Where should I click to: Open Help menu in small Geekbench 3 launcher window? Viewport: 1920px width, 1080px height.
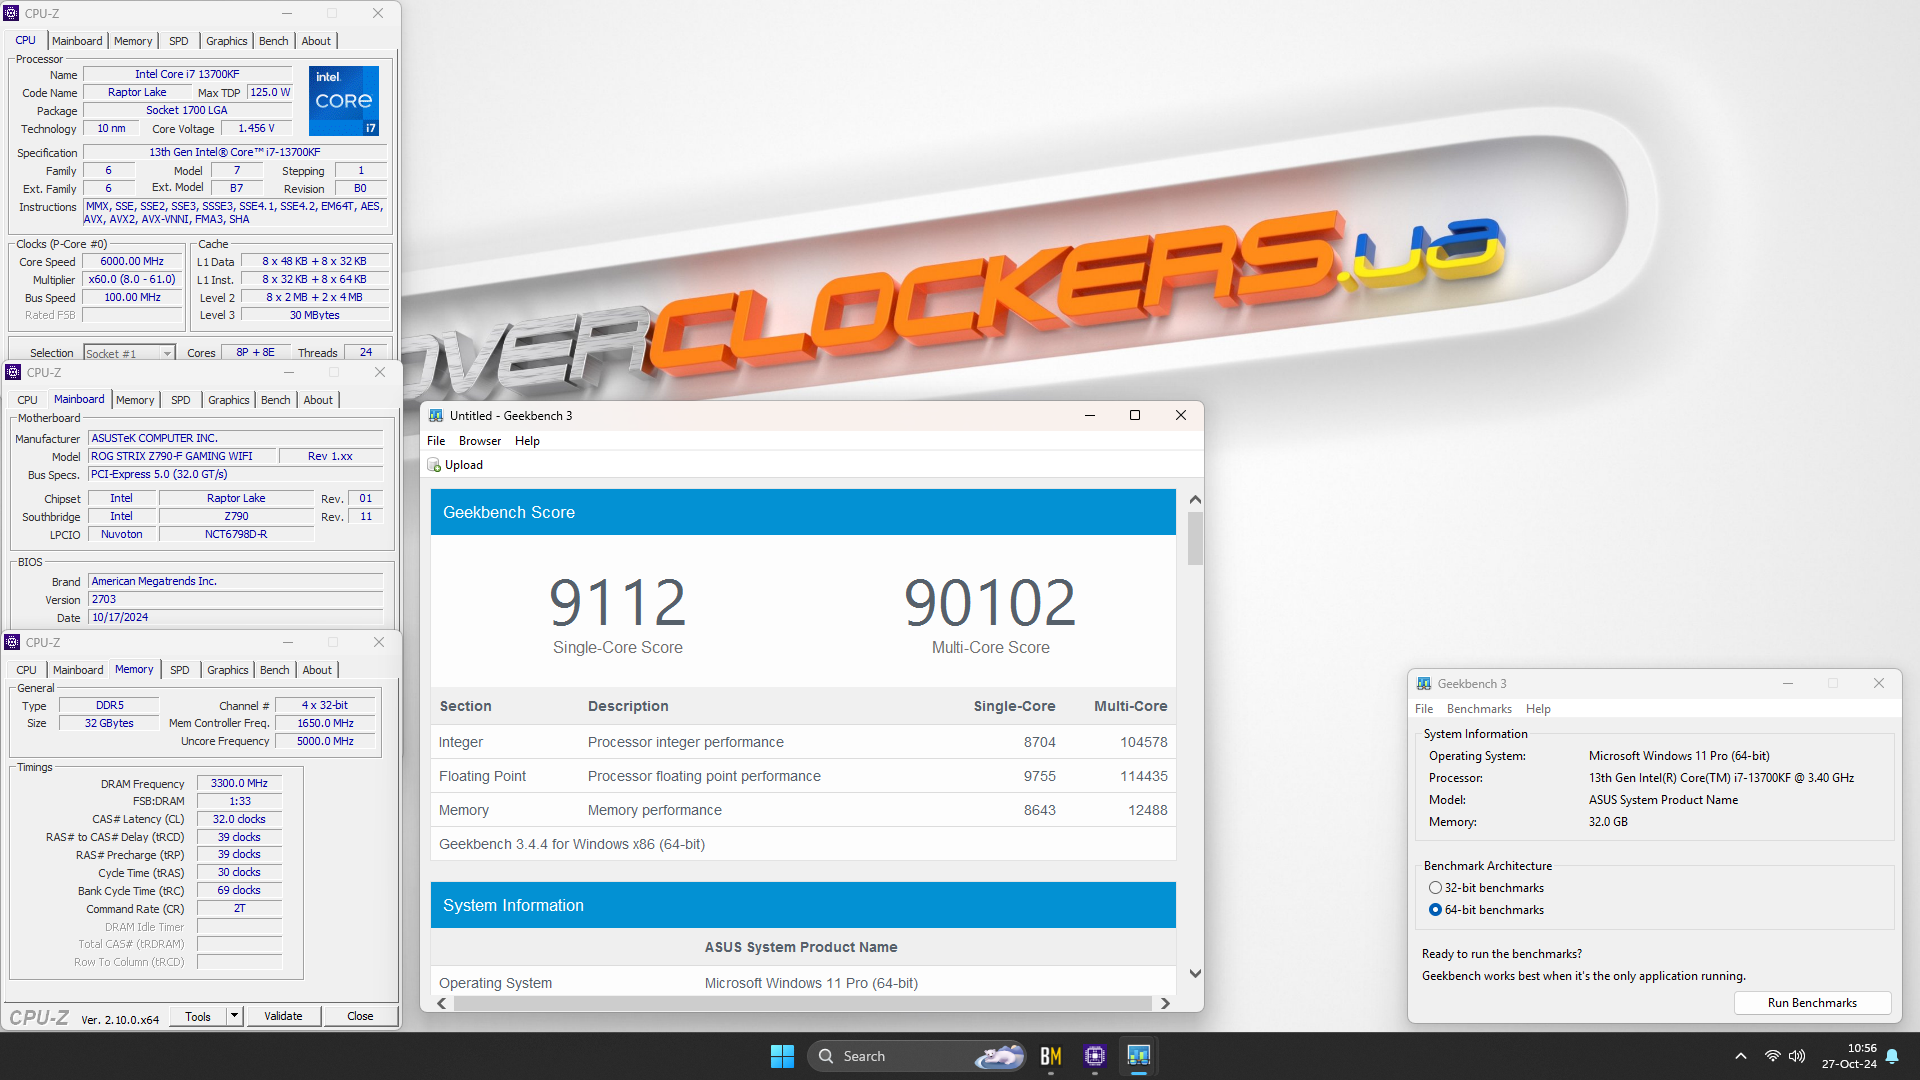1538,709
